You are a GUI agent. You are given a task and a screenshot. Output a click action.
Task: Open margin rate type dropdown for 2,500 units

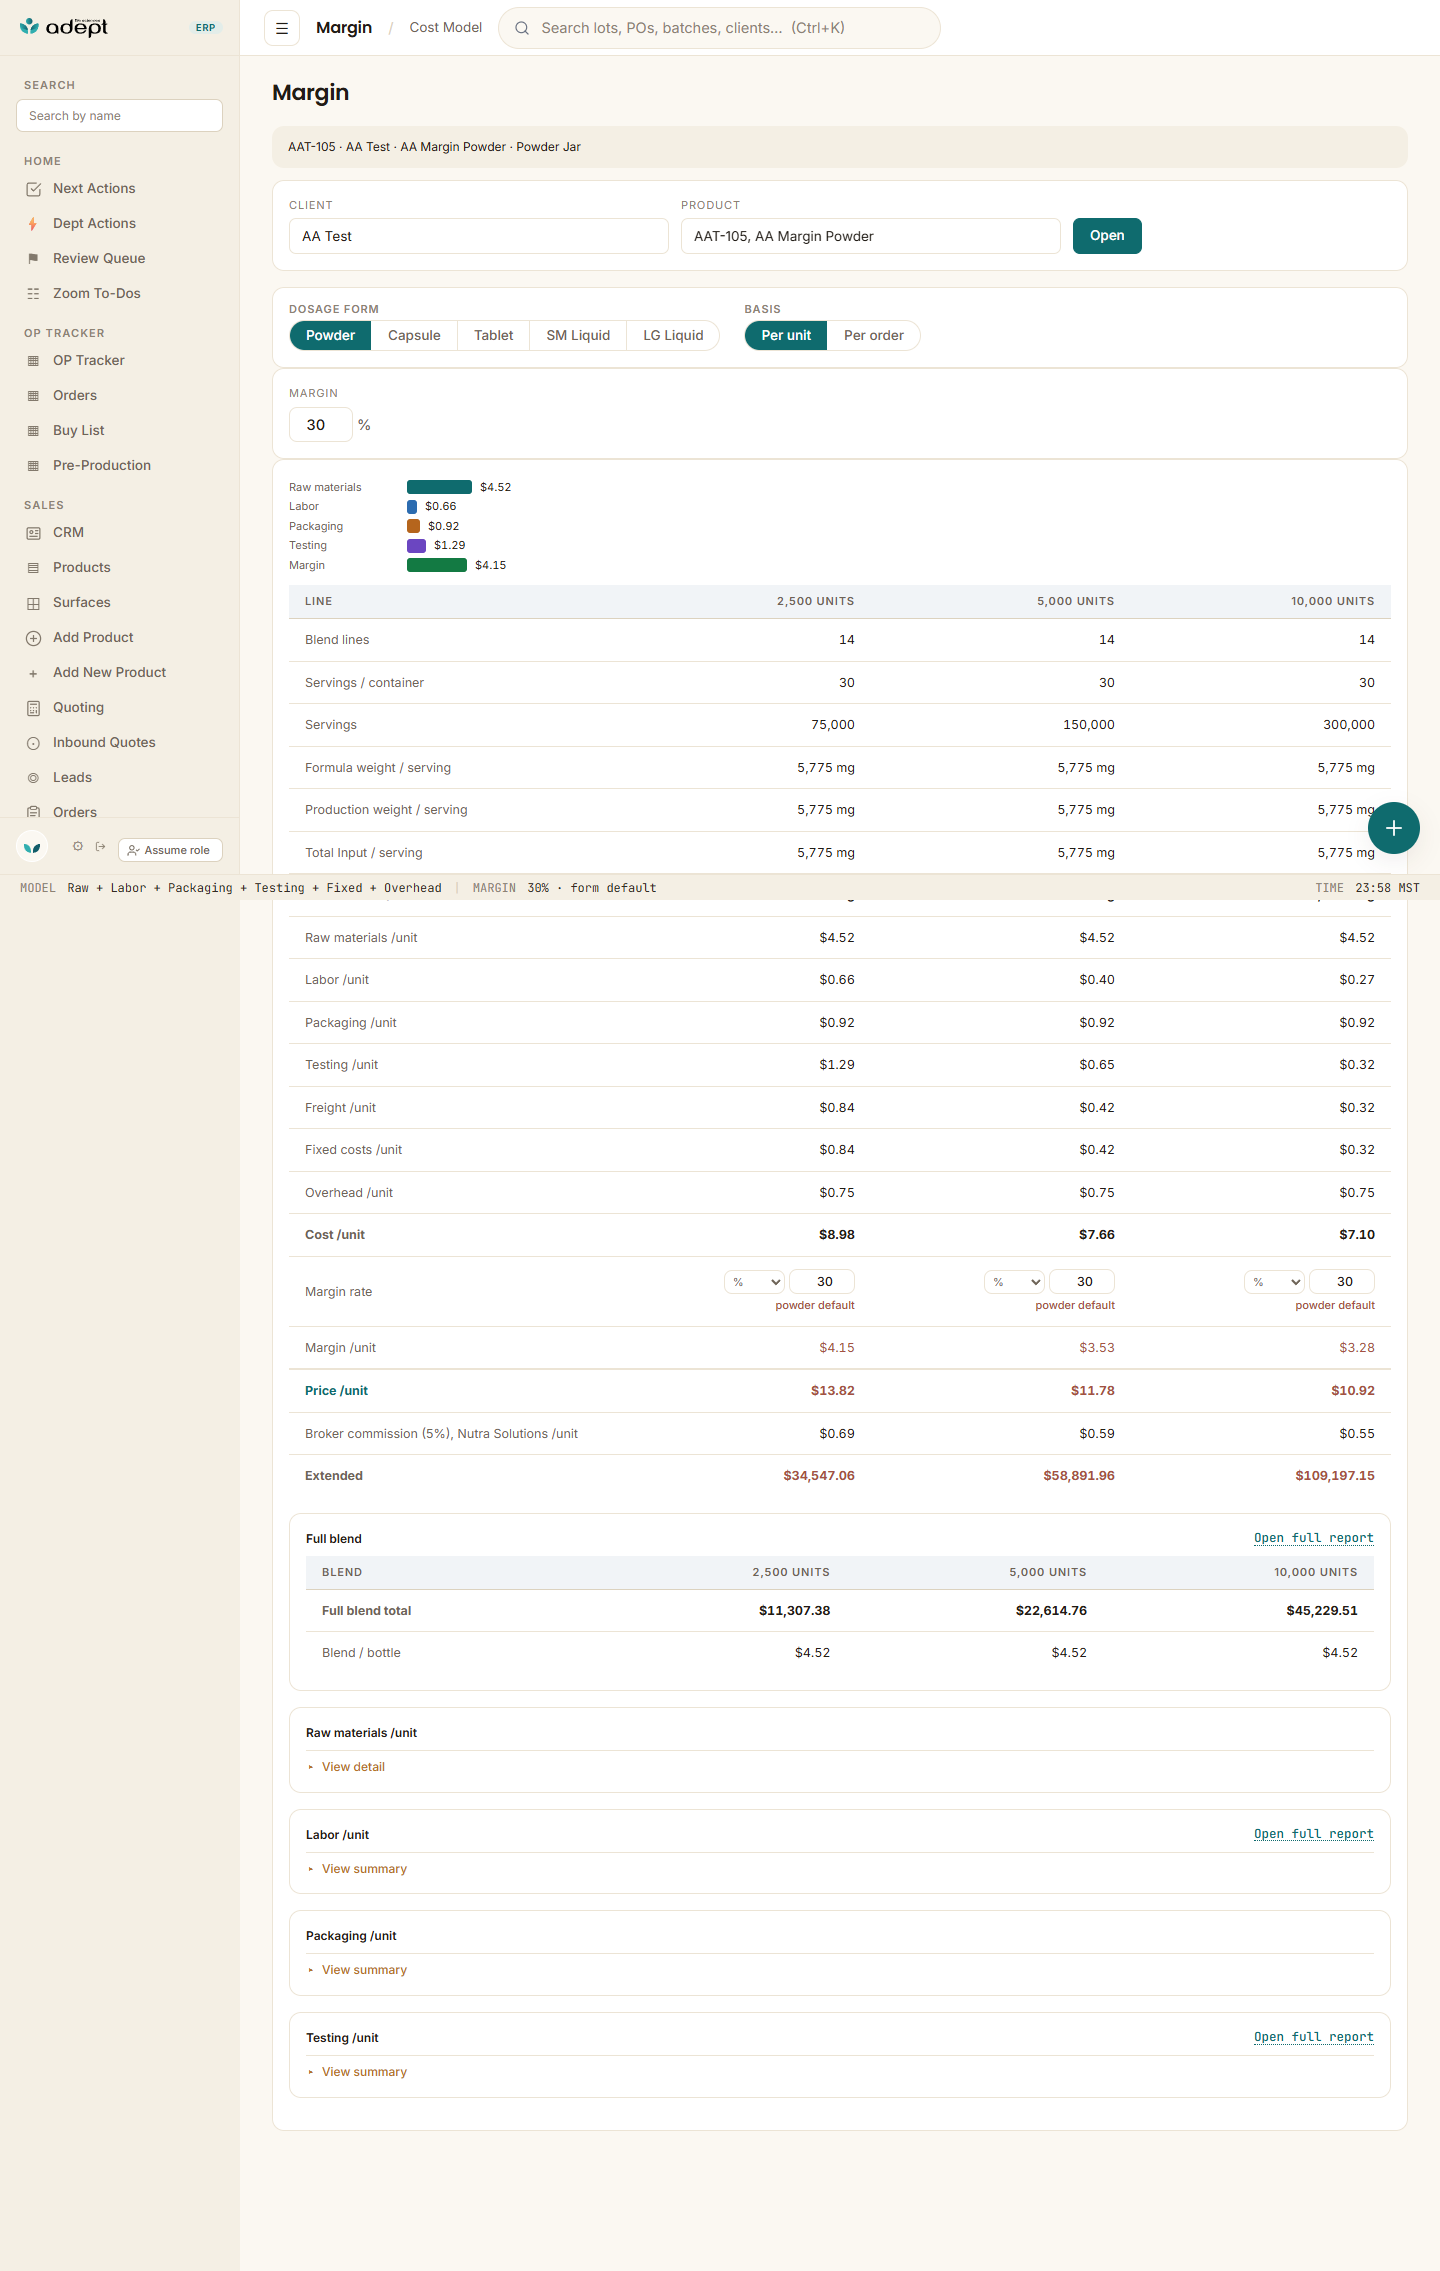click(x=755, y=1282)
